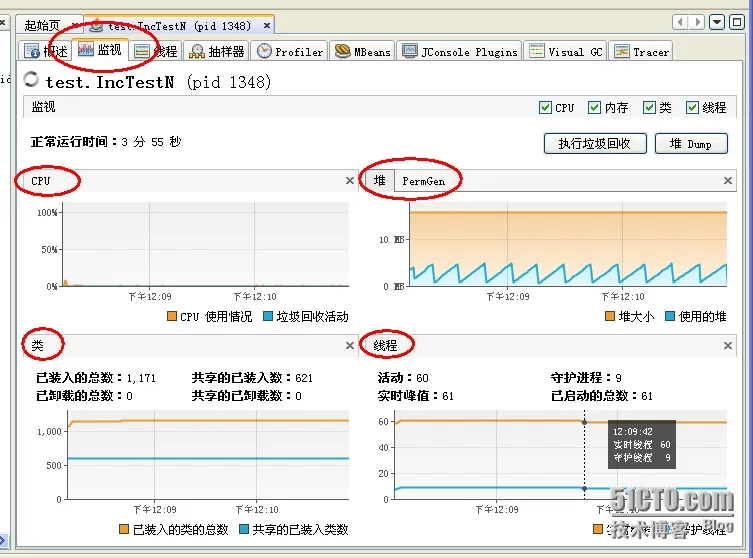The image size is (753, 558).
Task: Close the CPU chart panel
Action: click(x=350, y=181)
